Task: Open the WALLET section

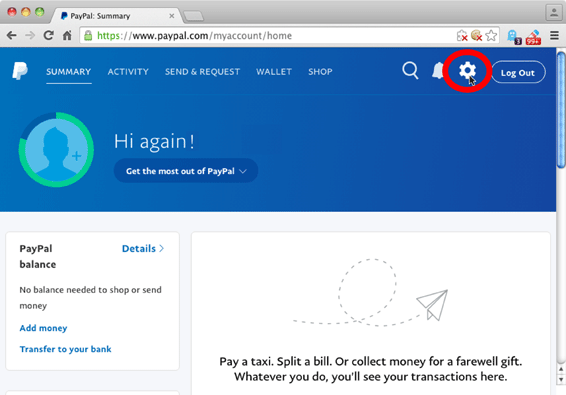Action: click(x=274, y=72)
